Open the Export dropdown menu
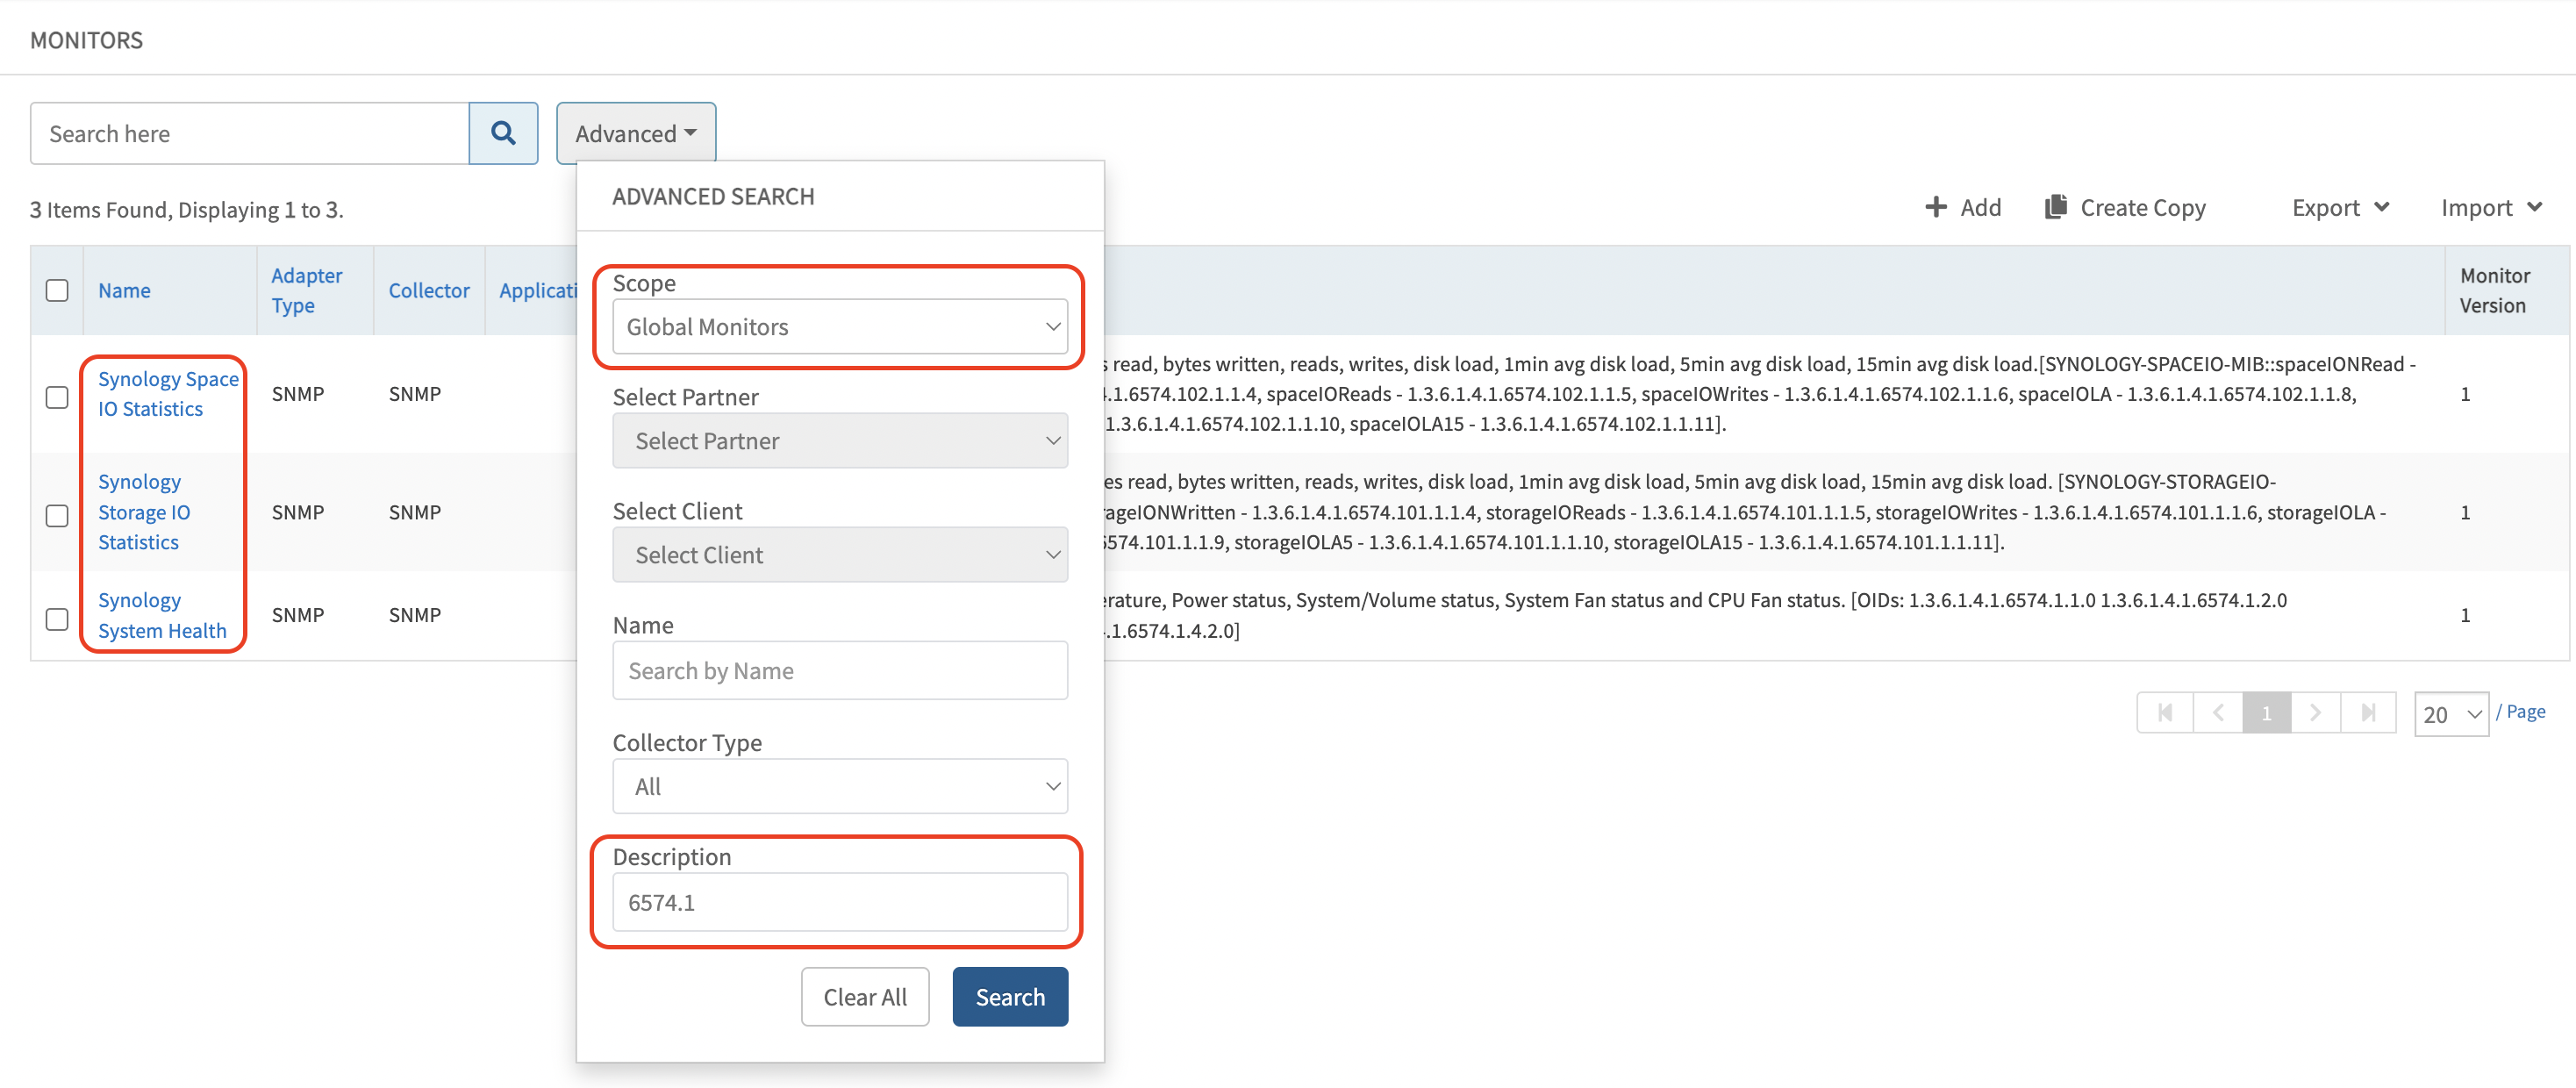This screenshot has width=2576, height=1088. pos(2339,207)
